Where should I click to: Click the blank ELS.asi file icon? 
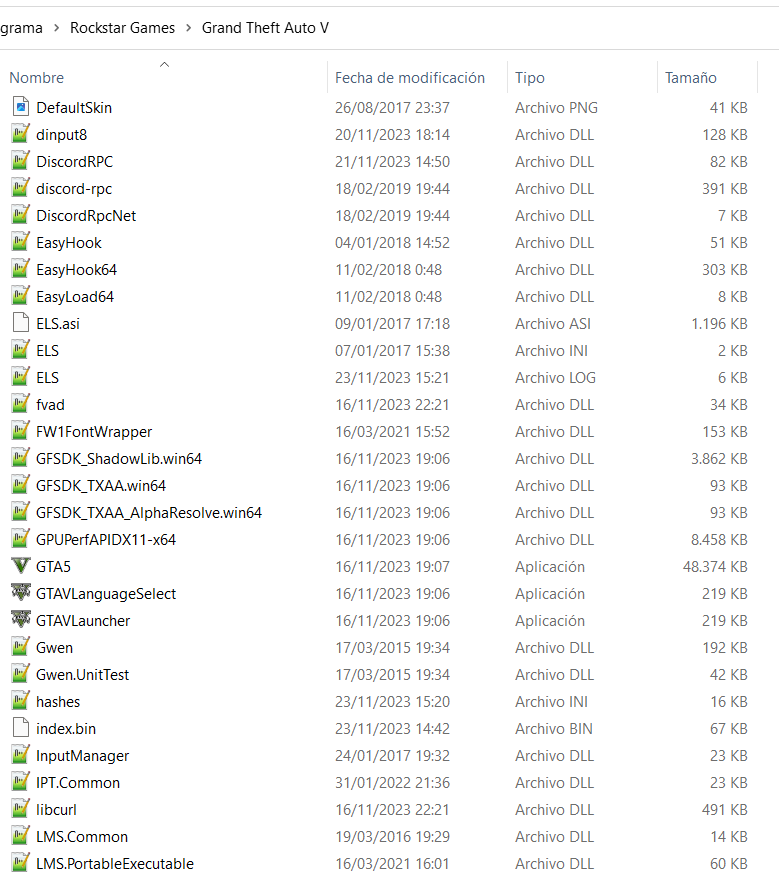point(21,323)
